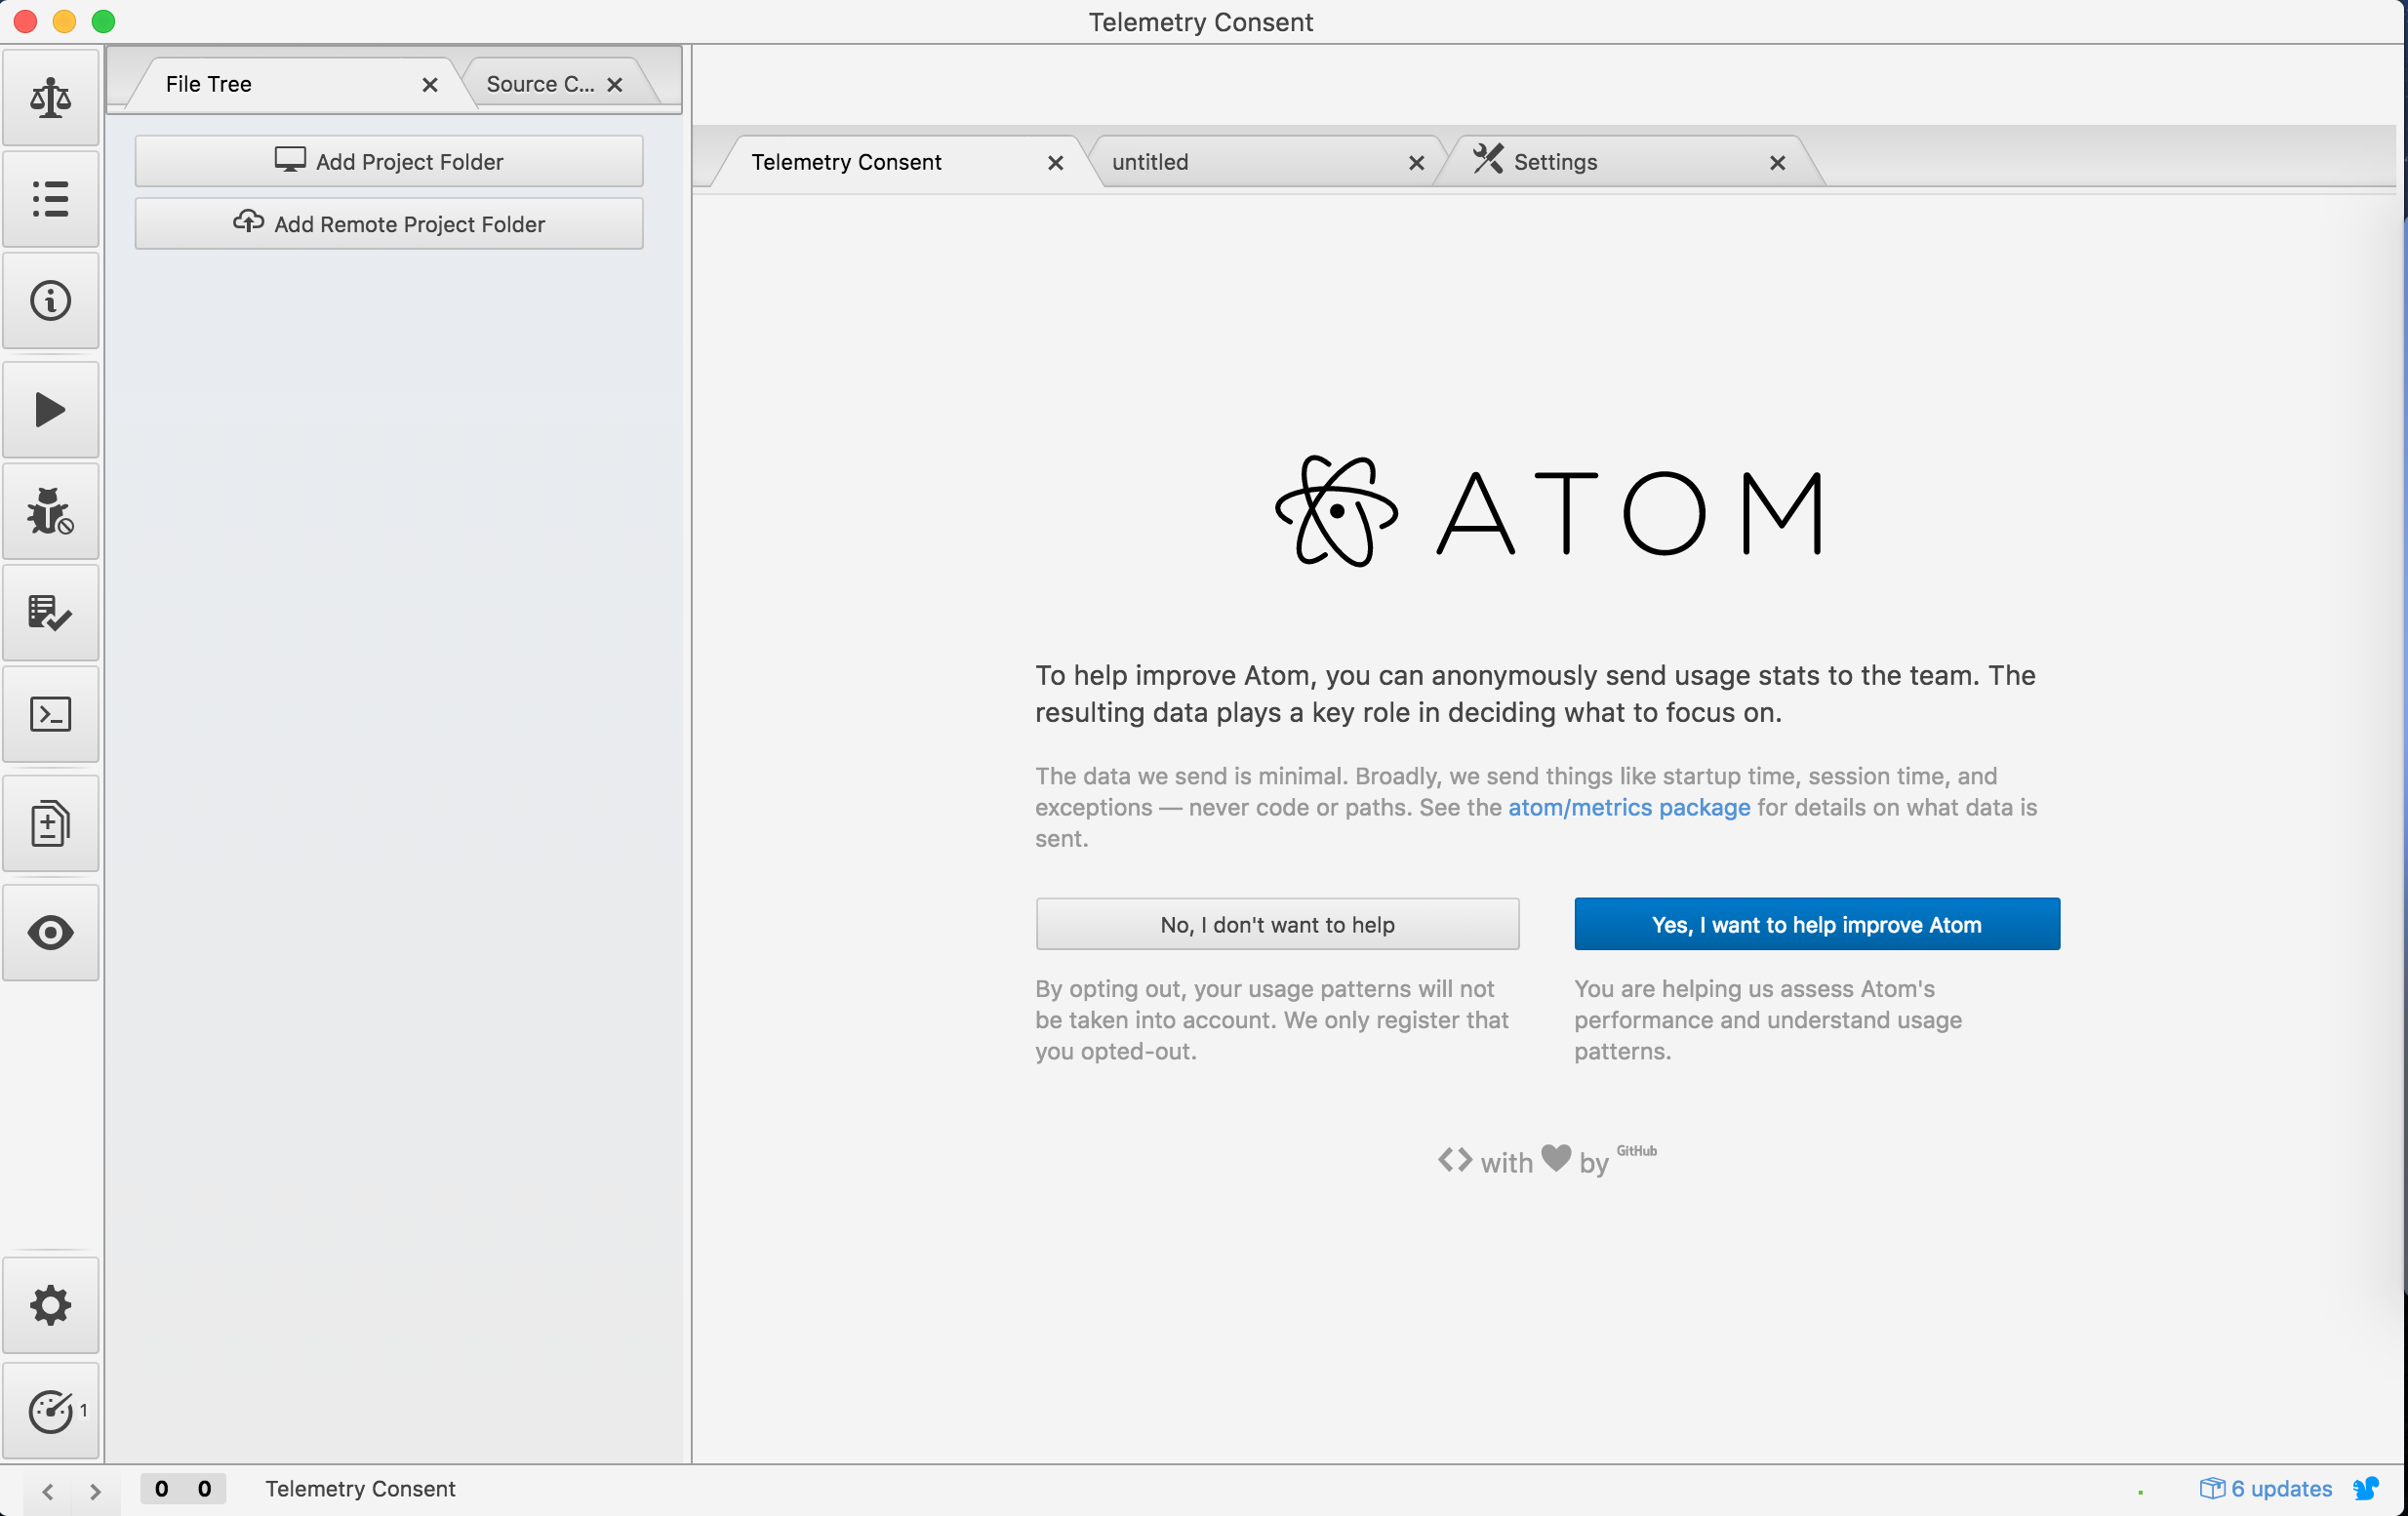Open settings via the gear icon
Viewport: 2408px width, 1516px height.
(50, 1305)
